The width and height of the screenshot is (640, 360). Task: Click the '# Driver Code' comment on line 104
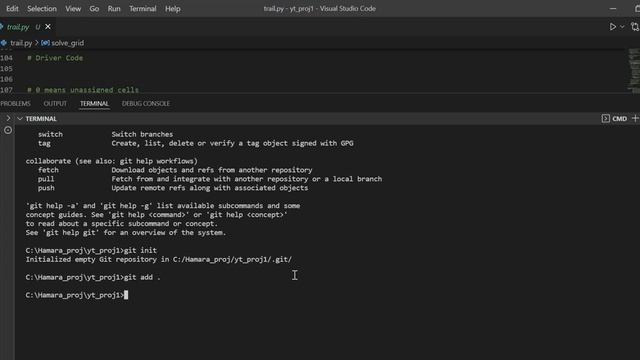pos(55,58)
